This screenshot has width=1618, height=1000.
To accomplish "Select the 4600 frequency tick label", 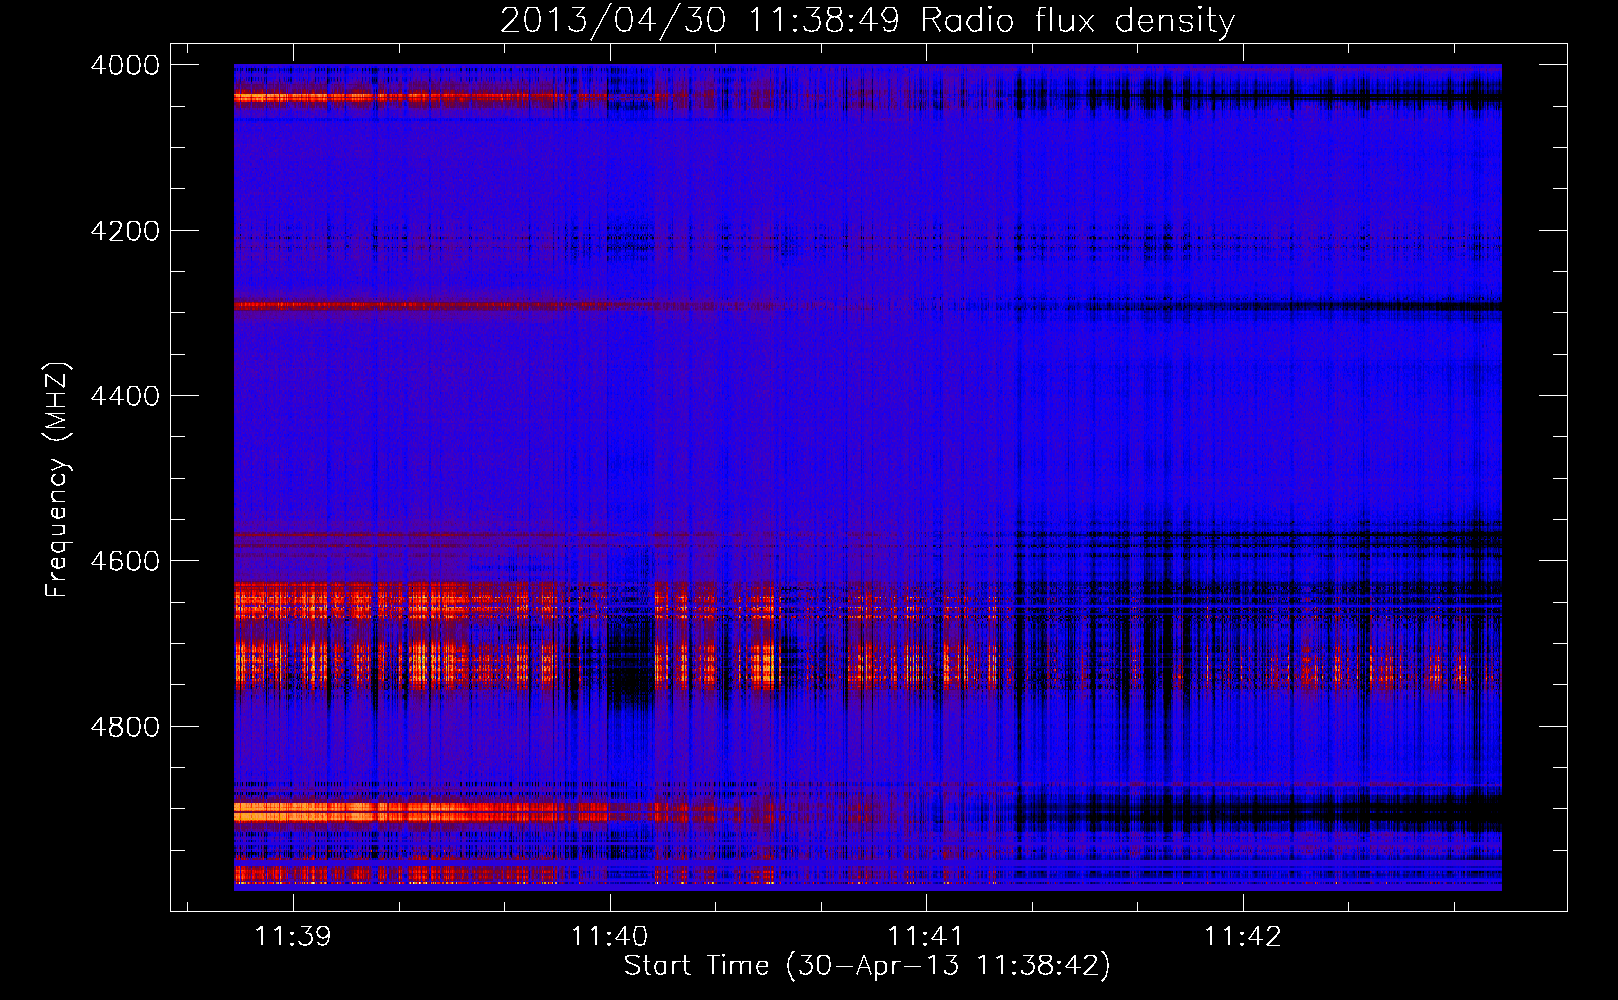I will (125, 561).
